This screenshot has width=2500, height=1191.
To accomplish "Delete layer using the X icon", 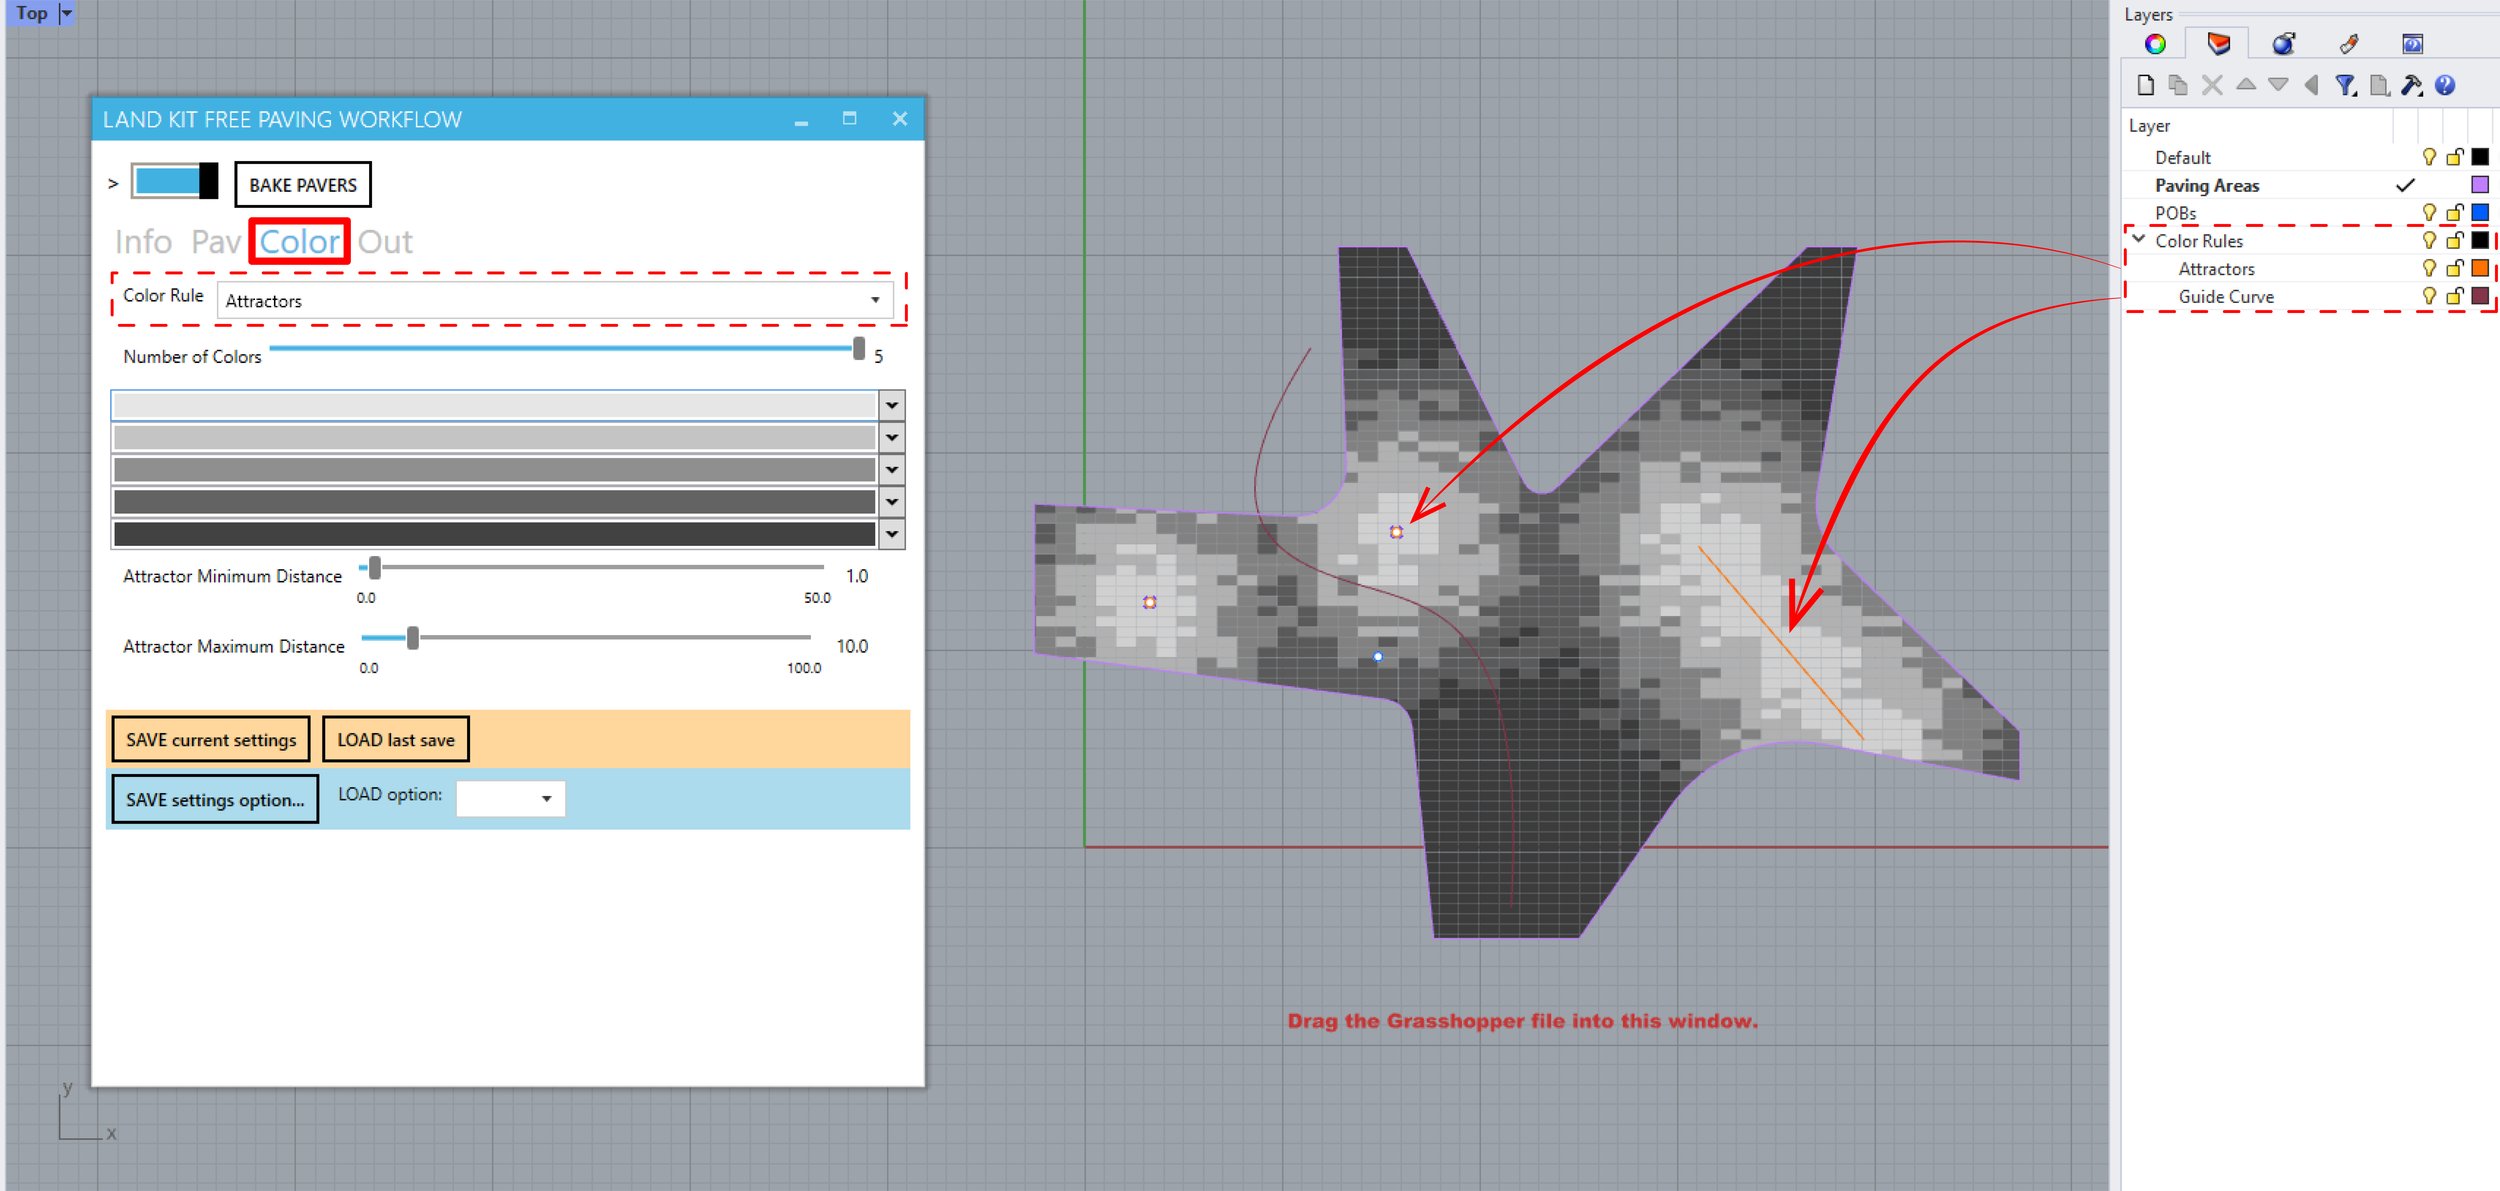I will tap(2212, 85).
